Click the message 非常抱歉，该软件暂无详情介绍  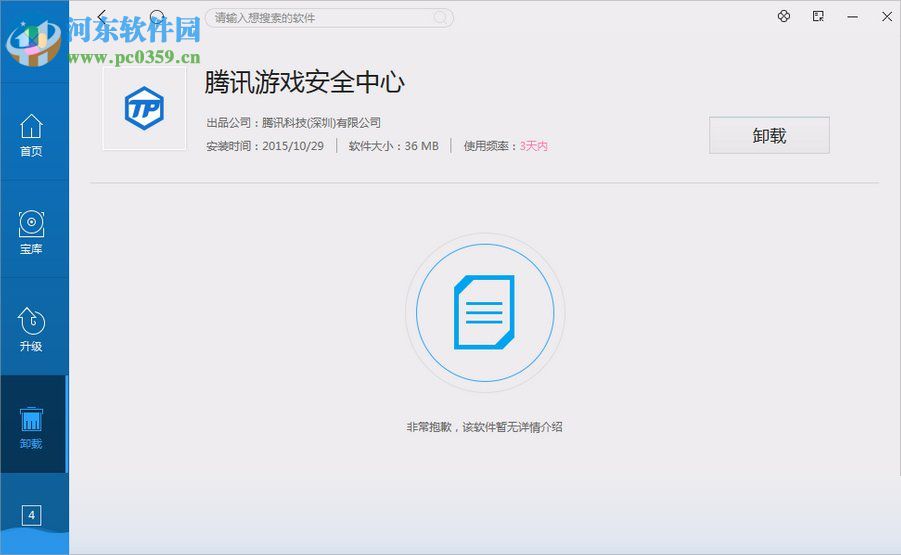[484, 427]
